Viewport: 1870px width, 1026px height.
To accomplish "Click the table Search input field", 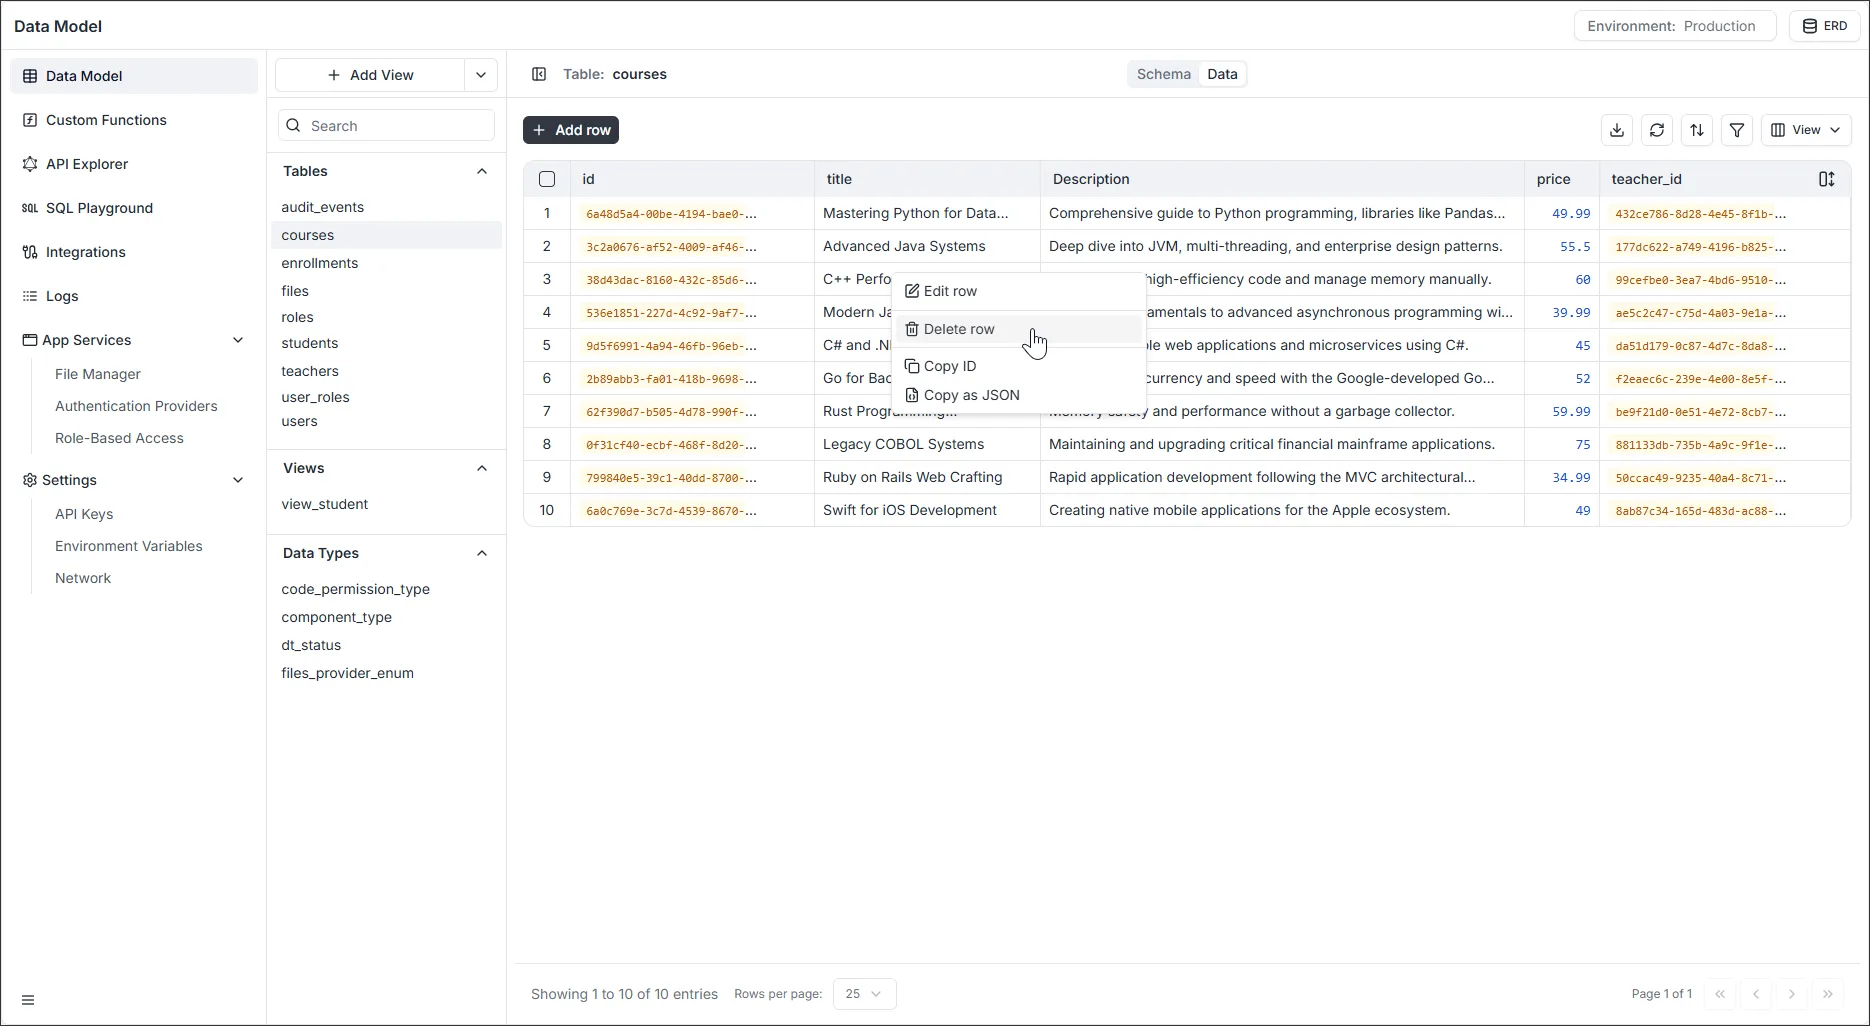I will pos(397,126).
